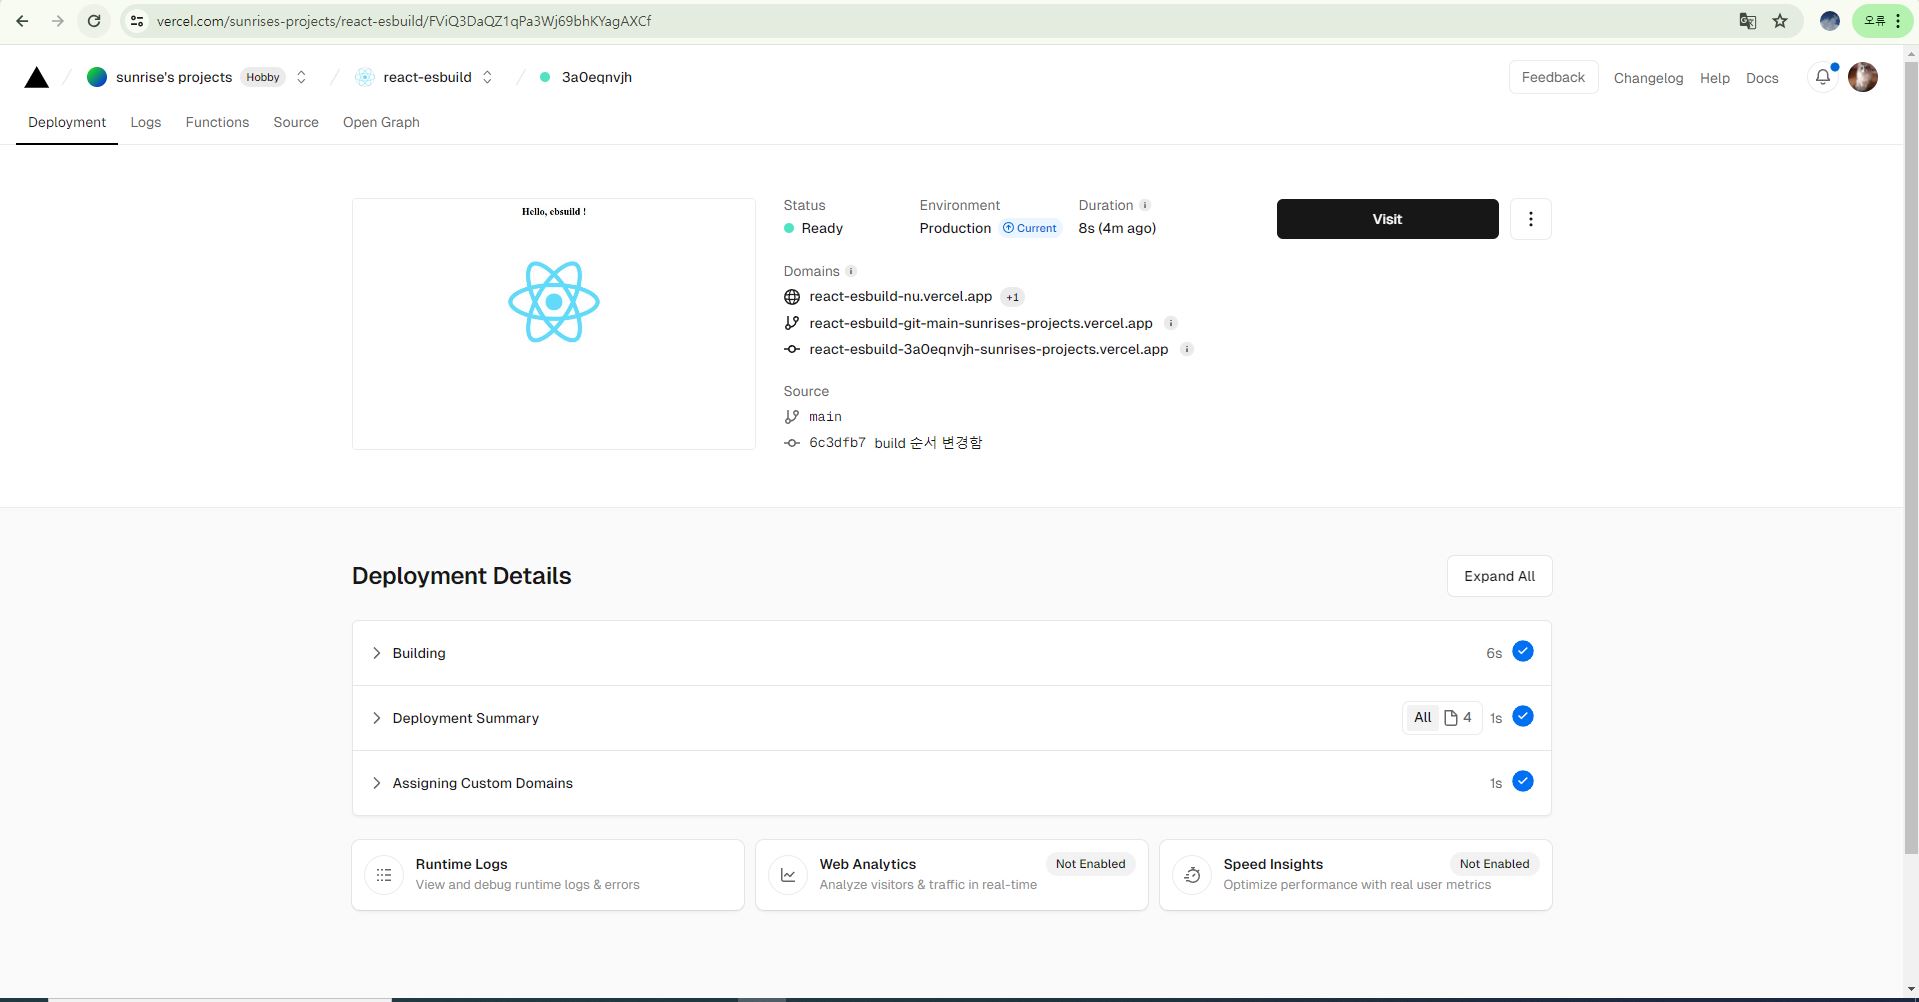This screenshot has width=1919, height=1002.
Task: Open the site info icon in the address bar
Action: point(137,21)
